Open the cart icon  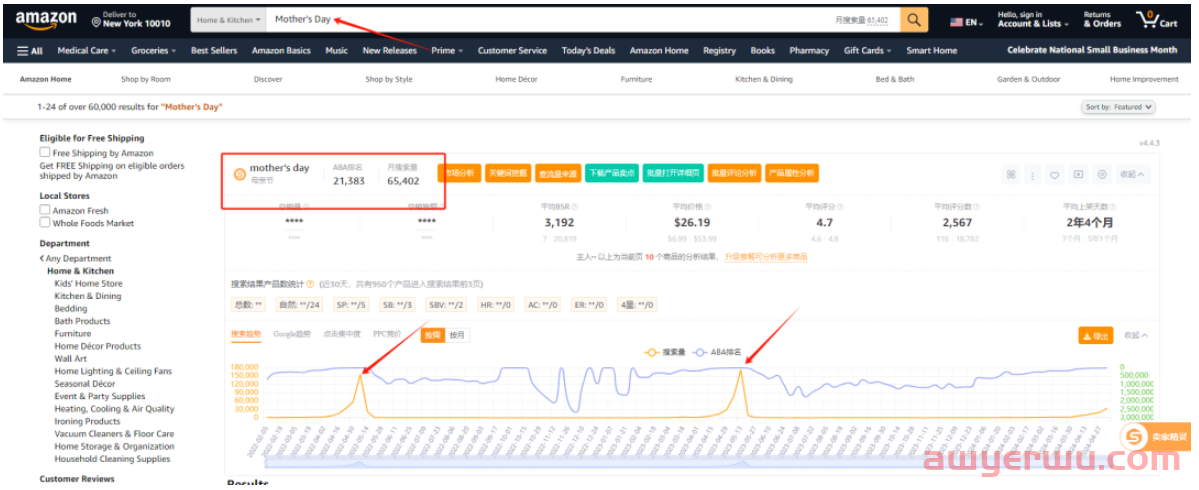[x=1157, y=20]
